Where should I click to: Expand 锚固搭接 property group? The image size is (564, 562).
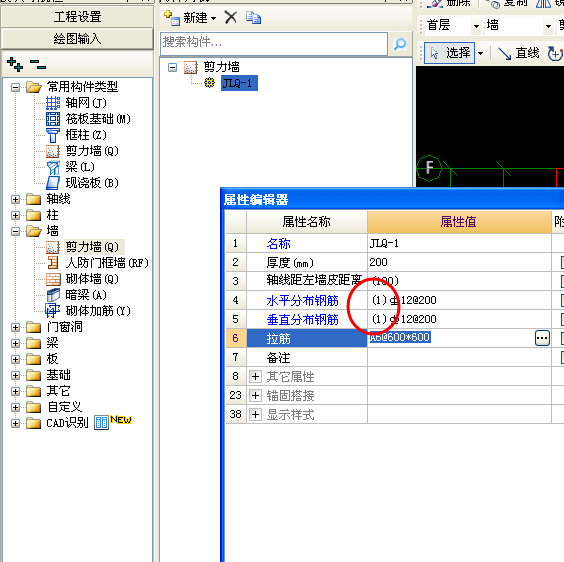(x=255, y=396)
